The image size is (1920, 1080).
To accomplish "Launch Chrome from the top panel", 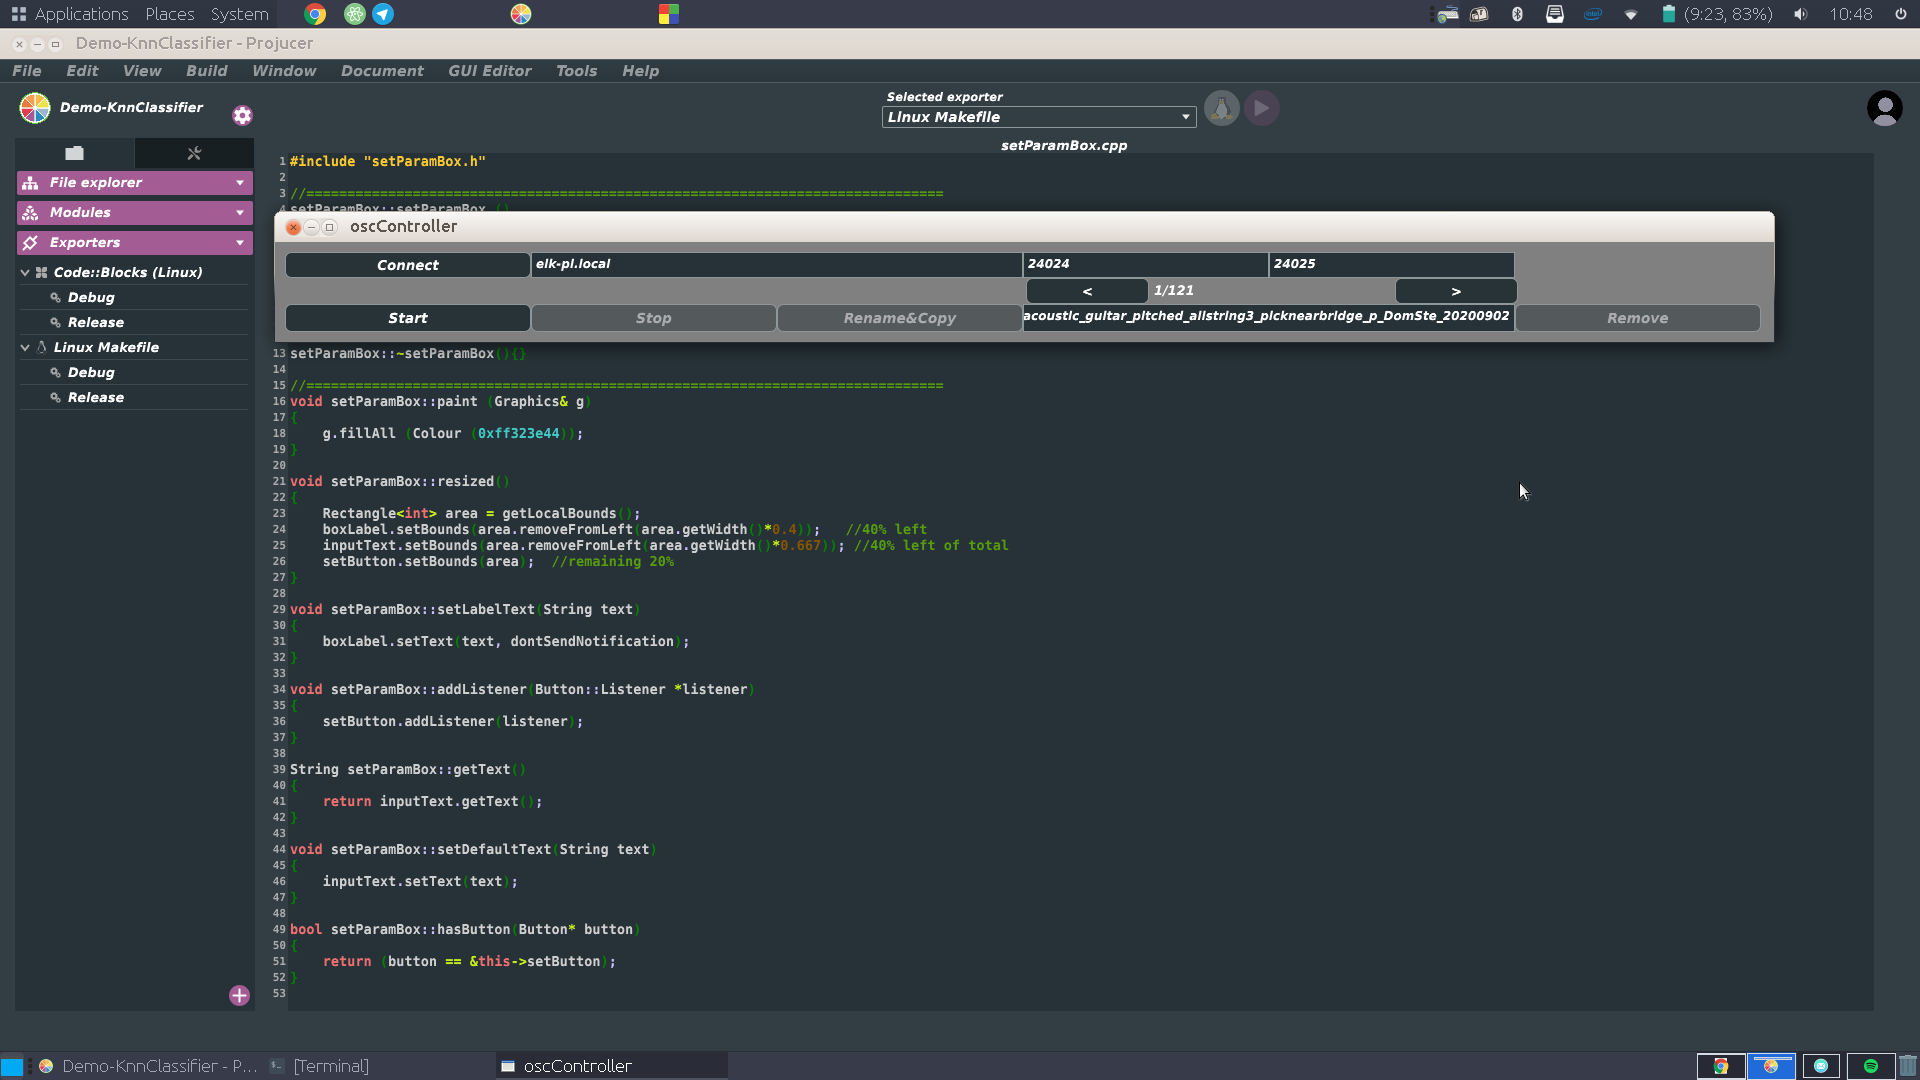I will tap(315, 14).
